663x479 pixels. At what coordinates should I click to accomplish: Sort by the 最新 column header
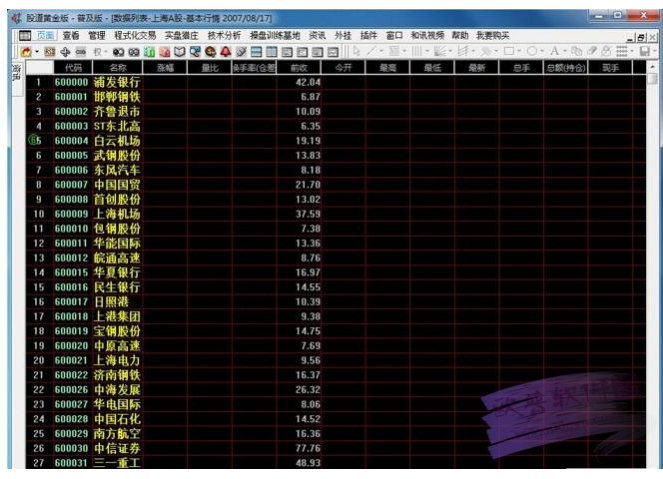(477, 68)
